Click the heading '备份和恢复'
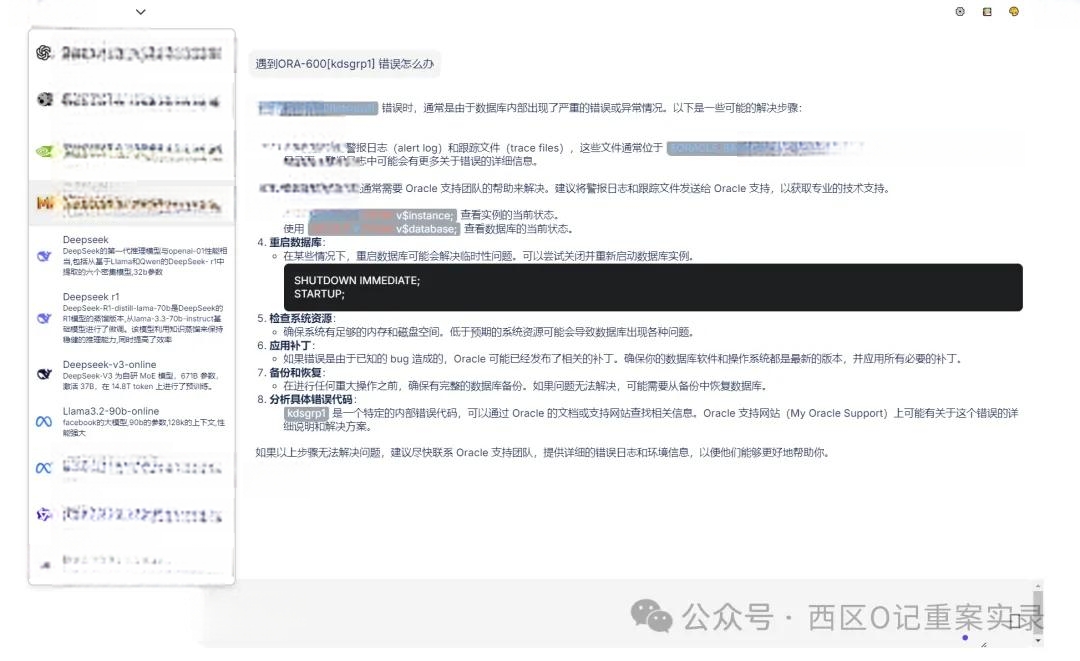 click(x=295, y=373)
